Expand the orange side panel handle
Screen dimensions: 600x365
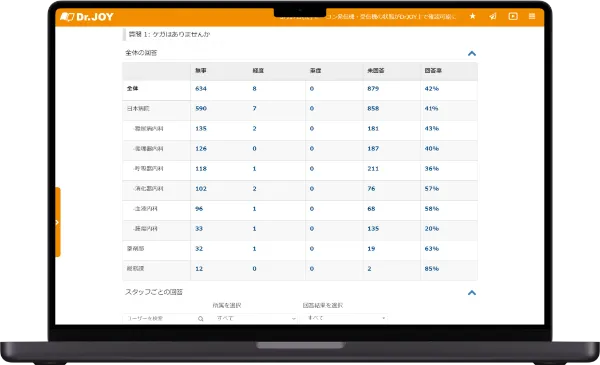pyautogui.click(x=57, y=222)
